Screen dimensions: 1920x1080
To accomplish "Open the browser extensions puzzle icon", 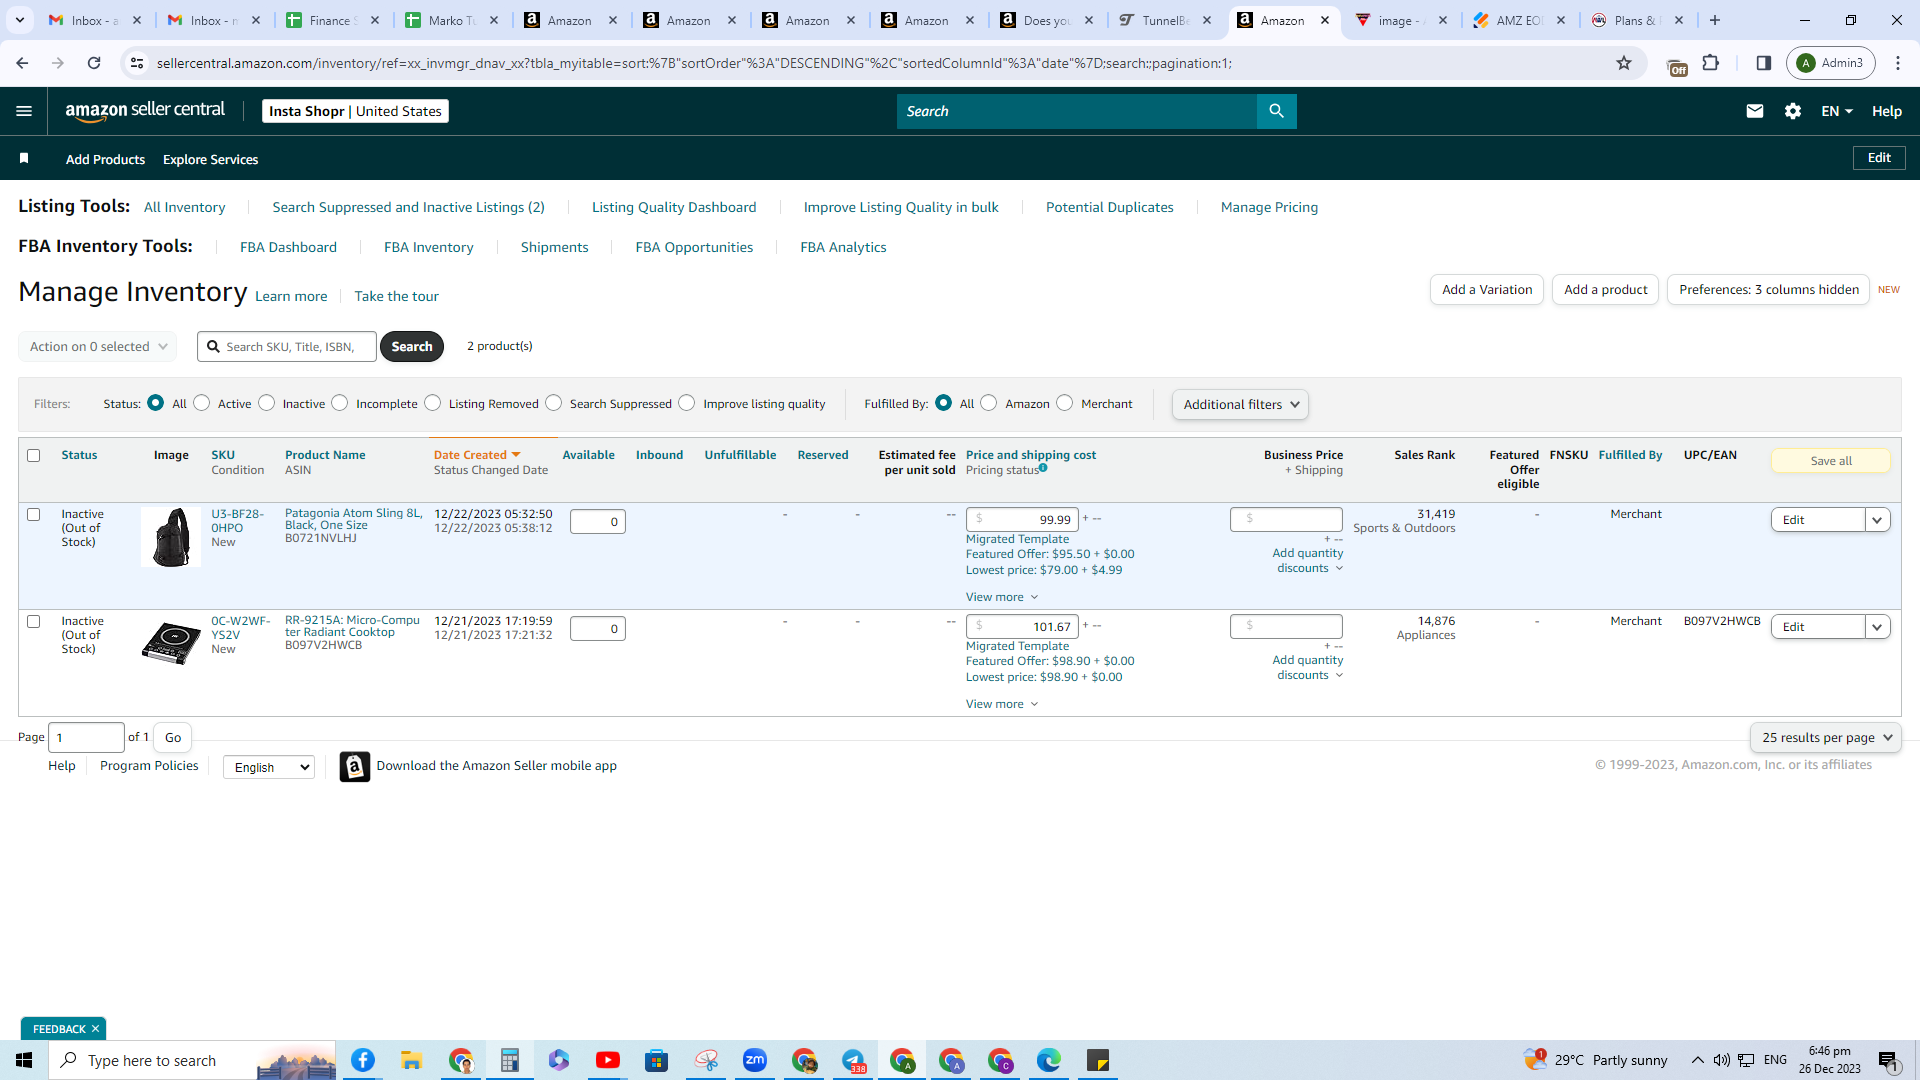I will coord(1711,63).
